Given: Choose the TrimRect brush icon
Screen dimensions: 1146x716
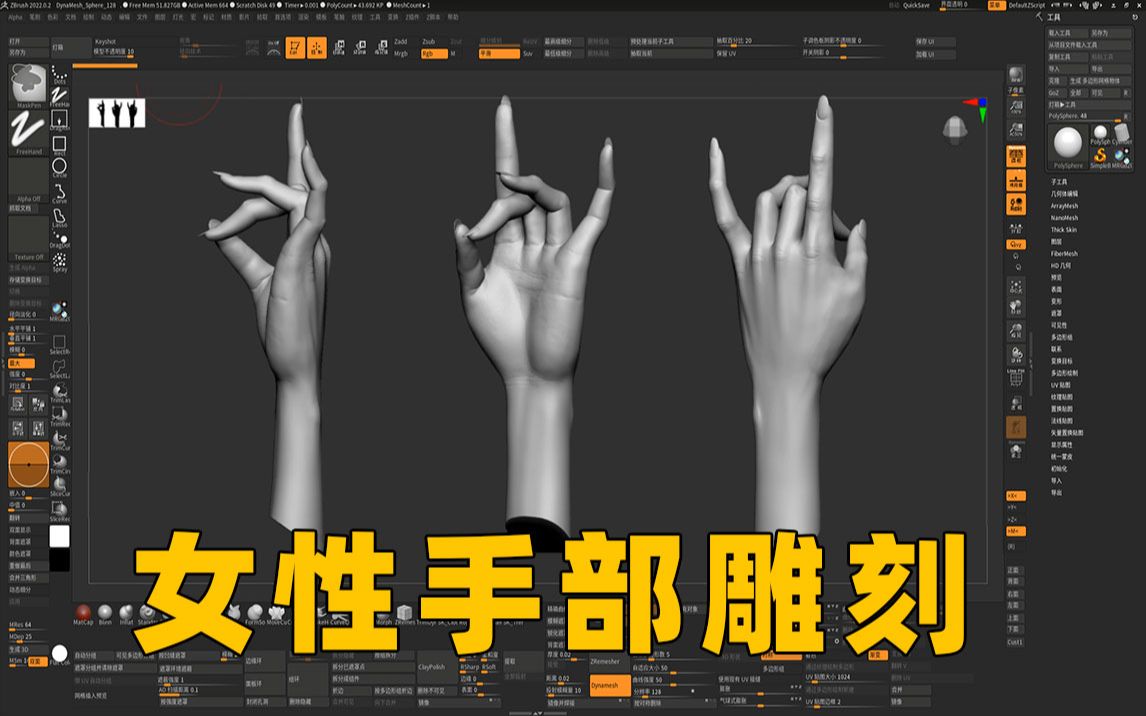Looking at the screenshot, I should [x=59, y=417].
